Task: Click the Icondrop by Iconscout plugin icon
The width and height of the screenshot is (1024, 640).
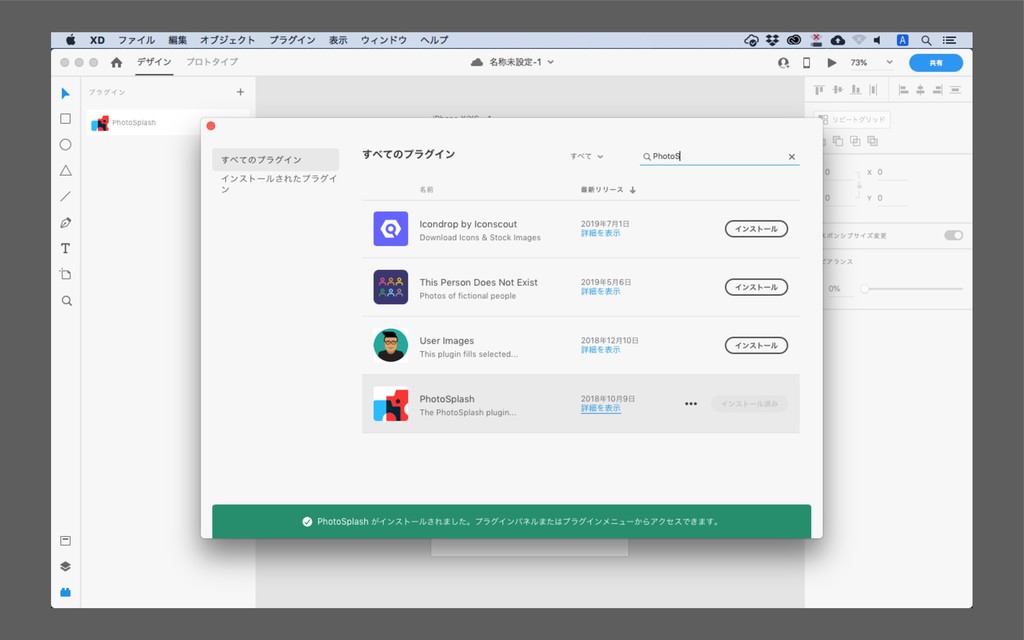Action: pyautogui.click(x=391, y=229)
